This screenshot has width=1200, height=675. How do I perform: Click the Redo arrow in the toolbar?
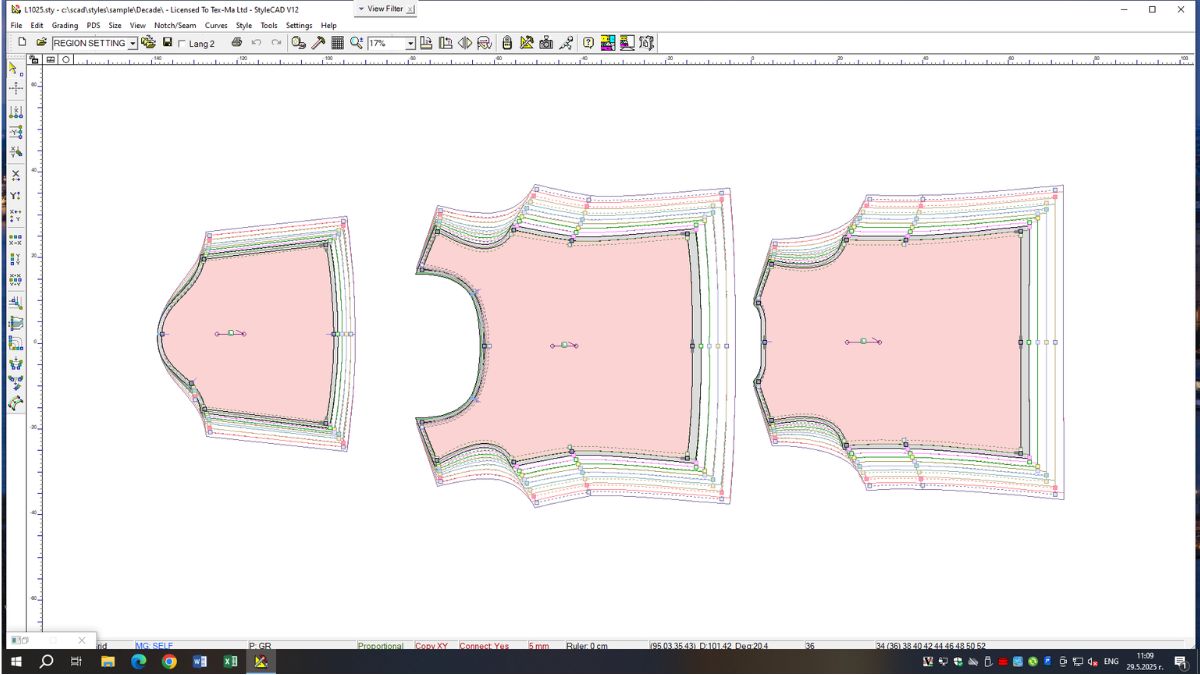(276, 43)
